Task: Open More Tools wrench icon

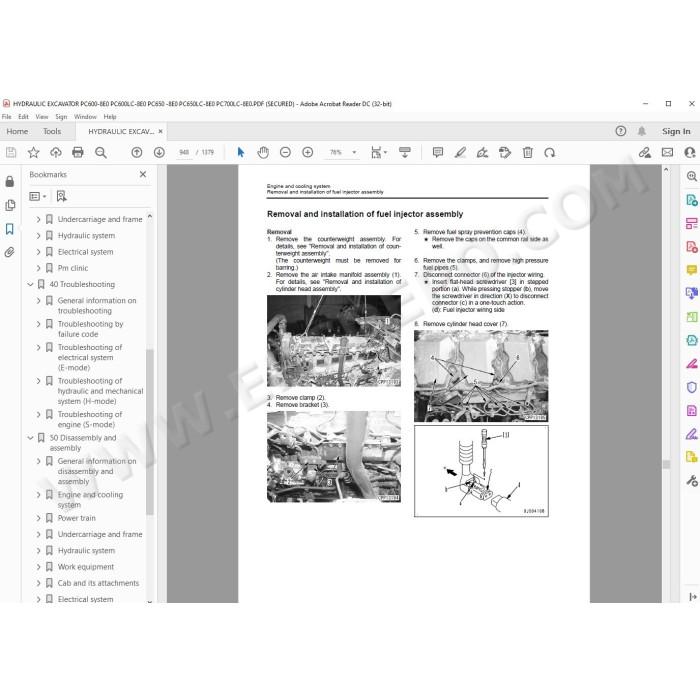Action: [692, 481]
